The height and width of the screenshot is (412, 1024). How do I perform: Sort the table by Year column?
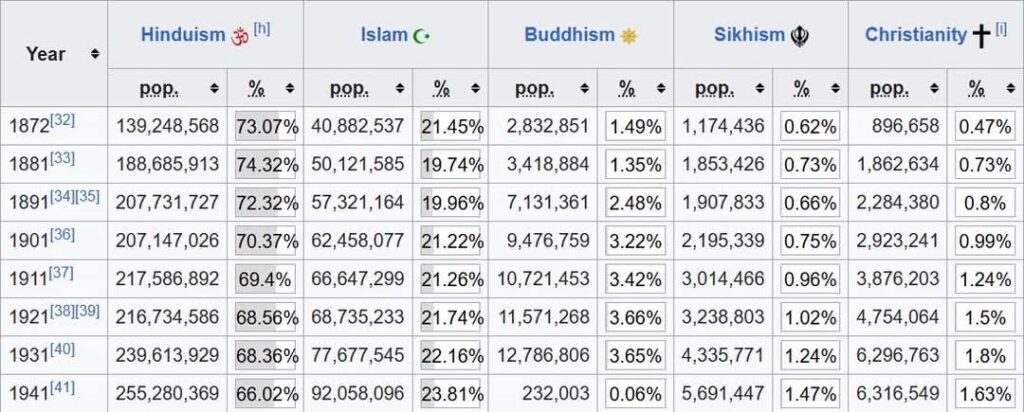click(95, 54)
